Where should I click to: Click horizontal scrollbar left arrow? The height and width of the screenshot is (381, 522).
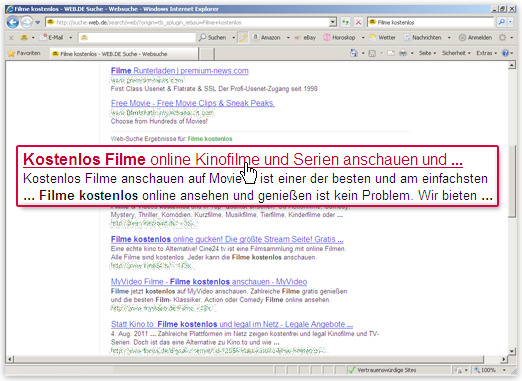(x=9, y=359)
